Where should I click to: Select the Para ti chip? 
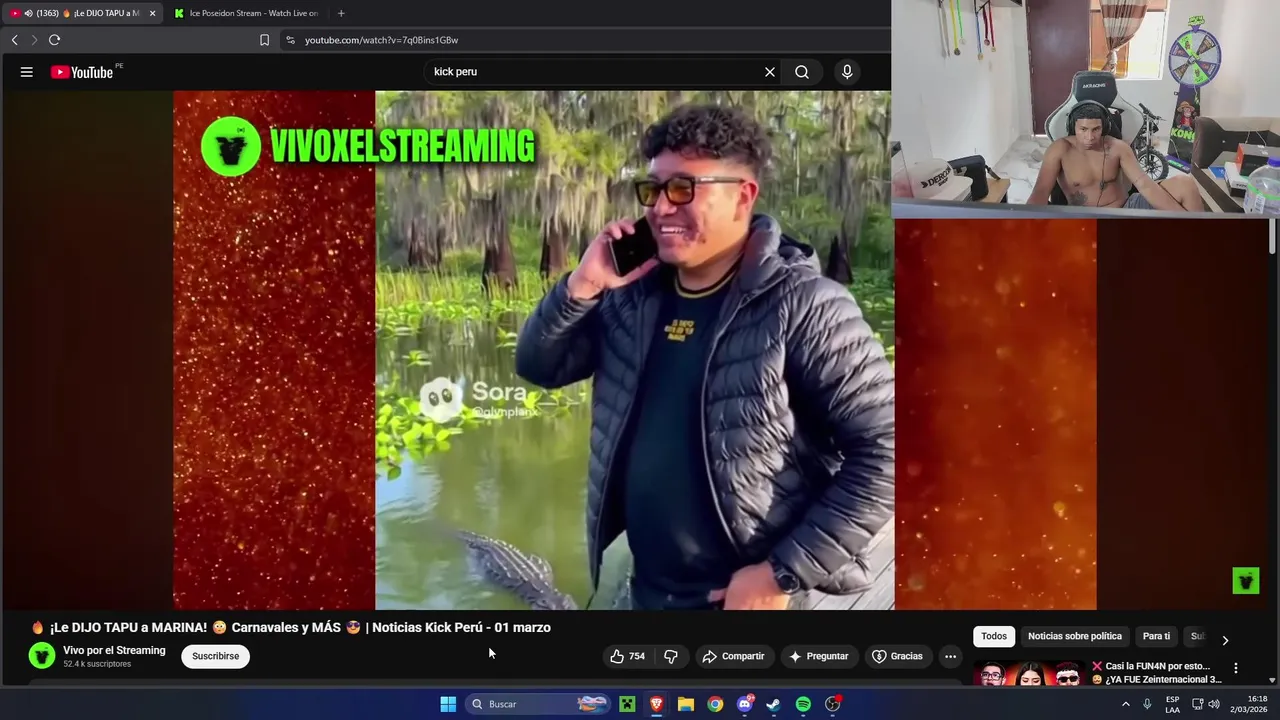[1156, 636]
